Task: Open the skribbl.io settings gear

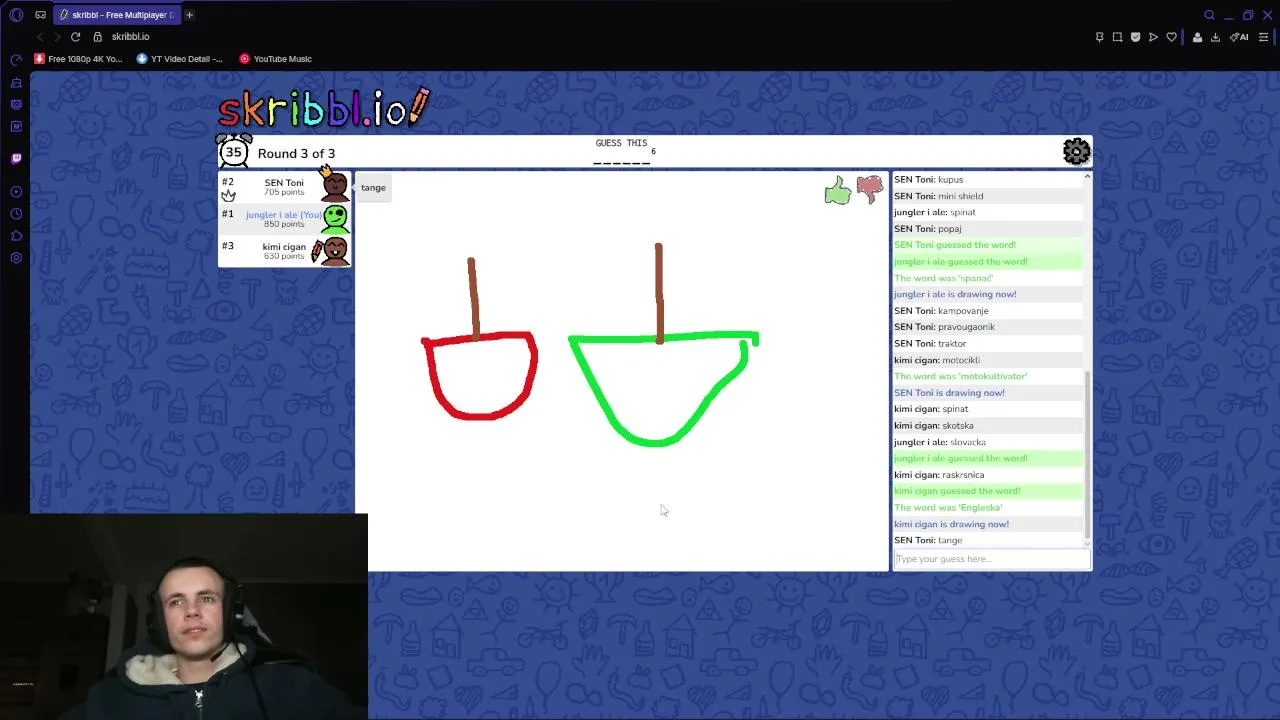Action: [1076, 151]
